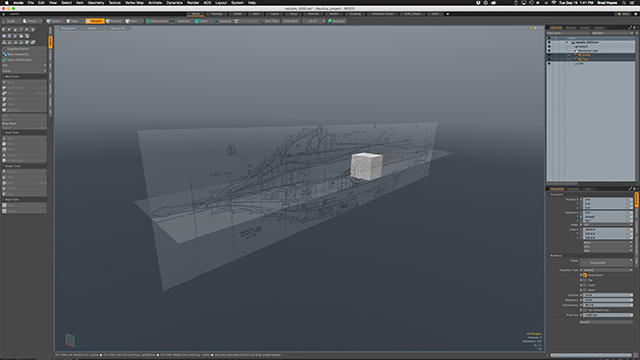This screenshot has width=640, height=360.
Task: Open the Action Center dropdown
Action: point(157,21)
